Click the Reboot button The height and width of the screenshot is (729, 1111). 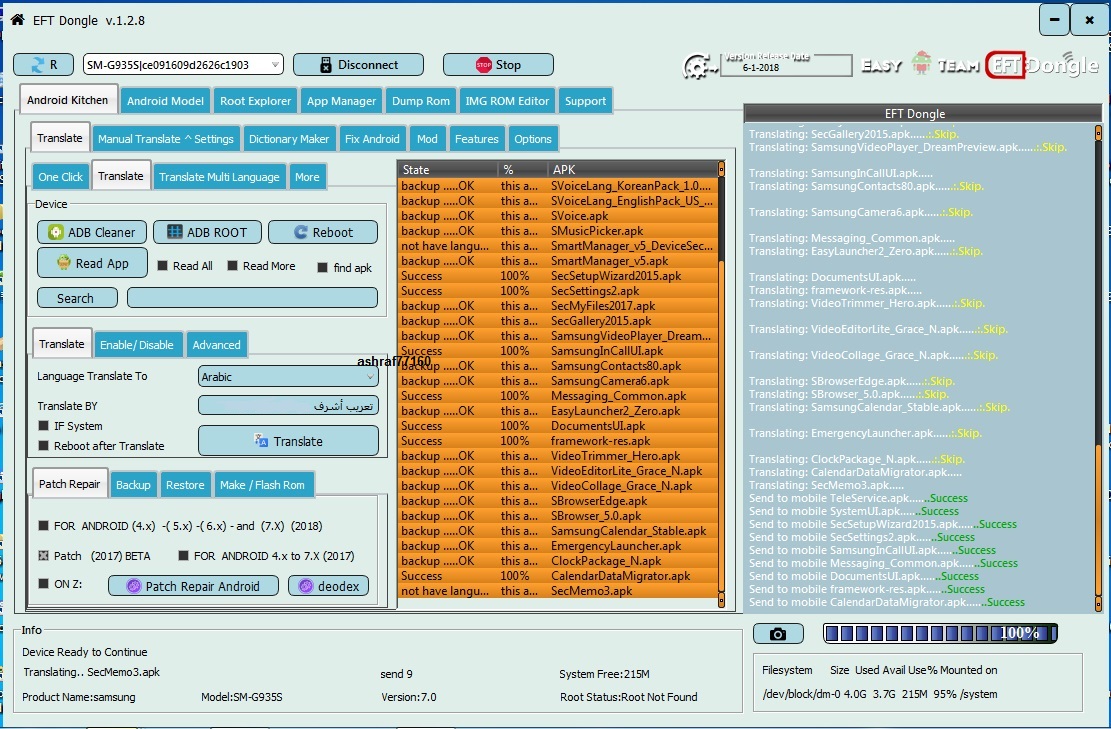[x=323, y=232]
